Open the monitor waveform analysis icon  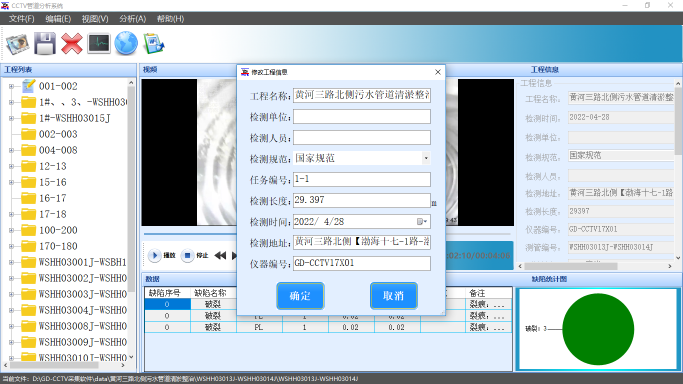99,44
